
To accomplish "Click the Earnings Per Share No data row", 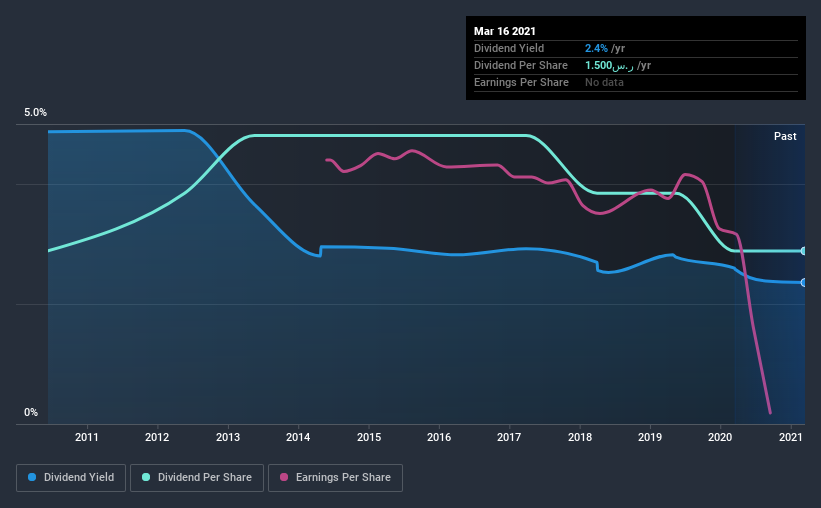I will click(x=636, y=83).
